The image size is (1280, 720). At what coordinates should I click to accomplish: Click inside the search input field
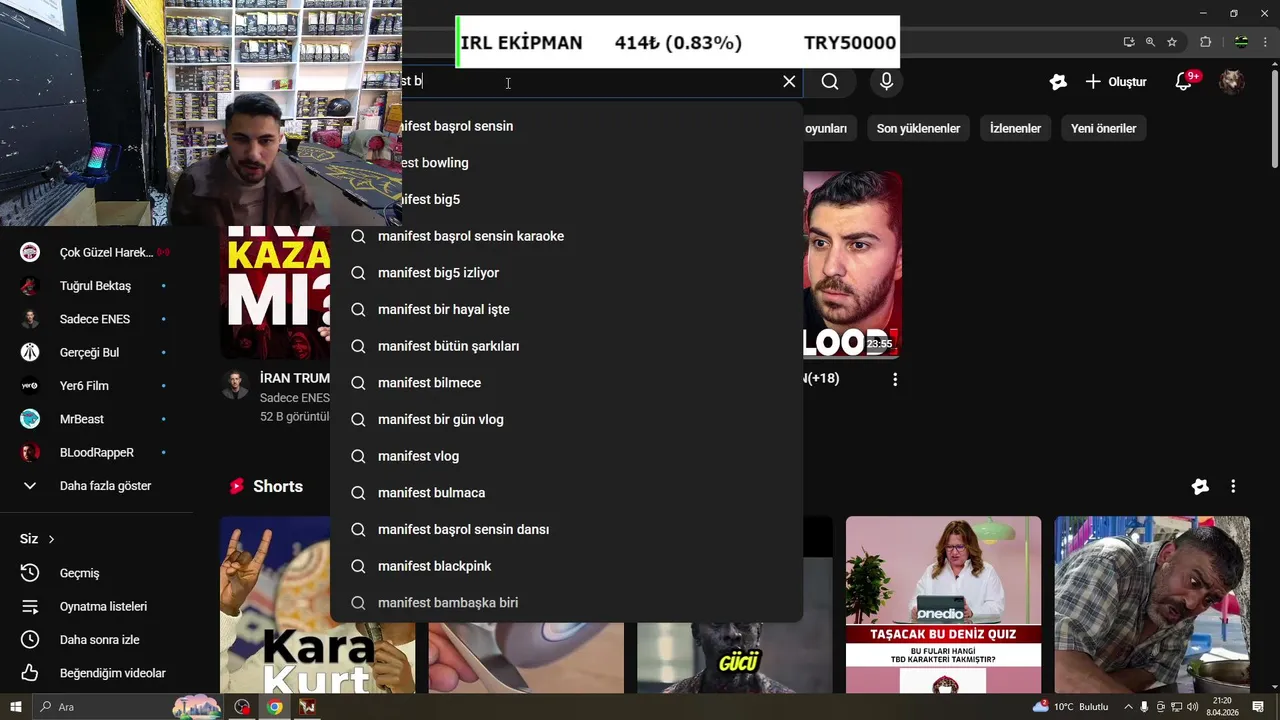tap(590, 82)
